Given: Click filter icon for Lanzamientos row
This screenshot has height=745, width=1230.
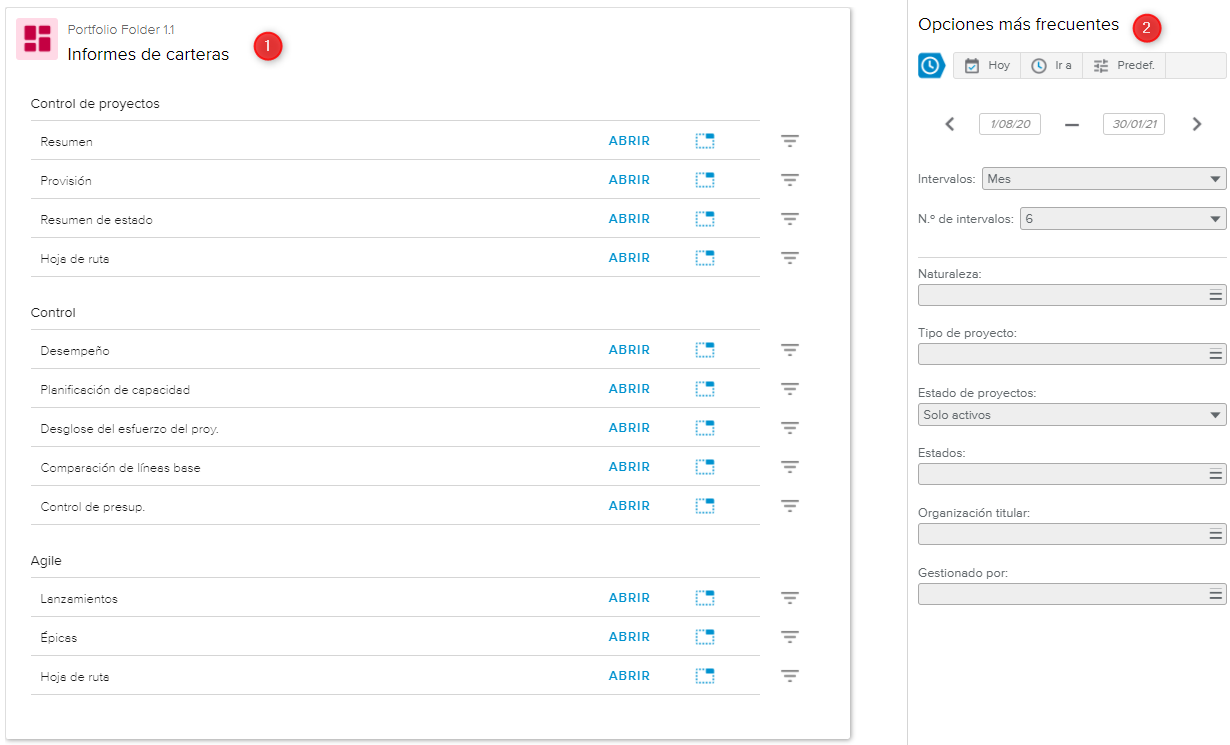Looking at the screenshot, I should tap(789, 598).
